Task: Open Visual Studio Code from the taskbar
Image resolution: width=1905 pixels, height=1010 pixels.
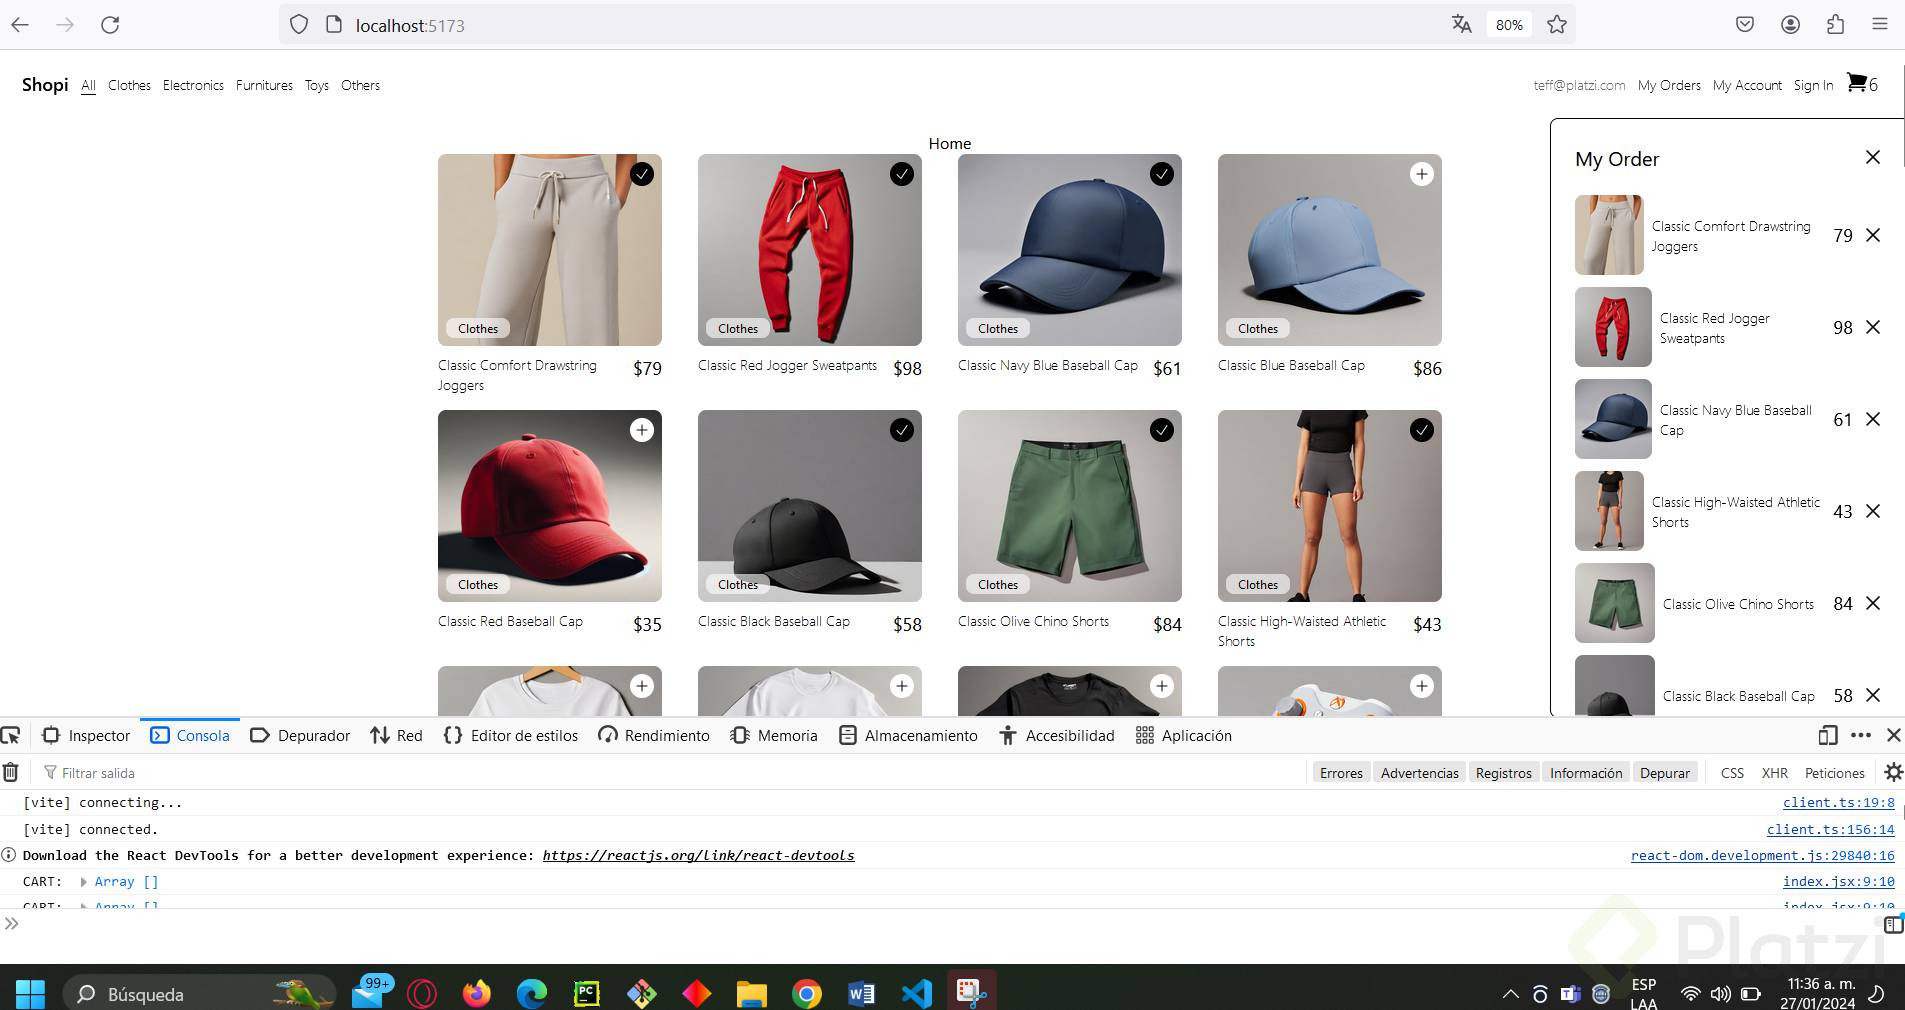Action: tap(916, 993)
